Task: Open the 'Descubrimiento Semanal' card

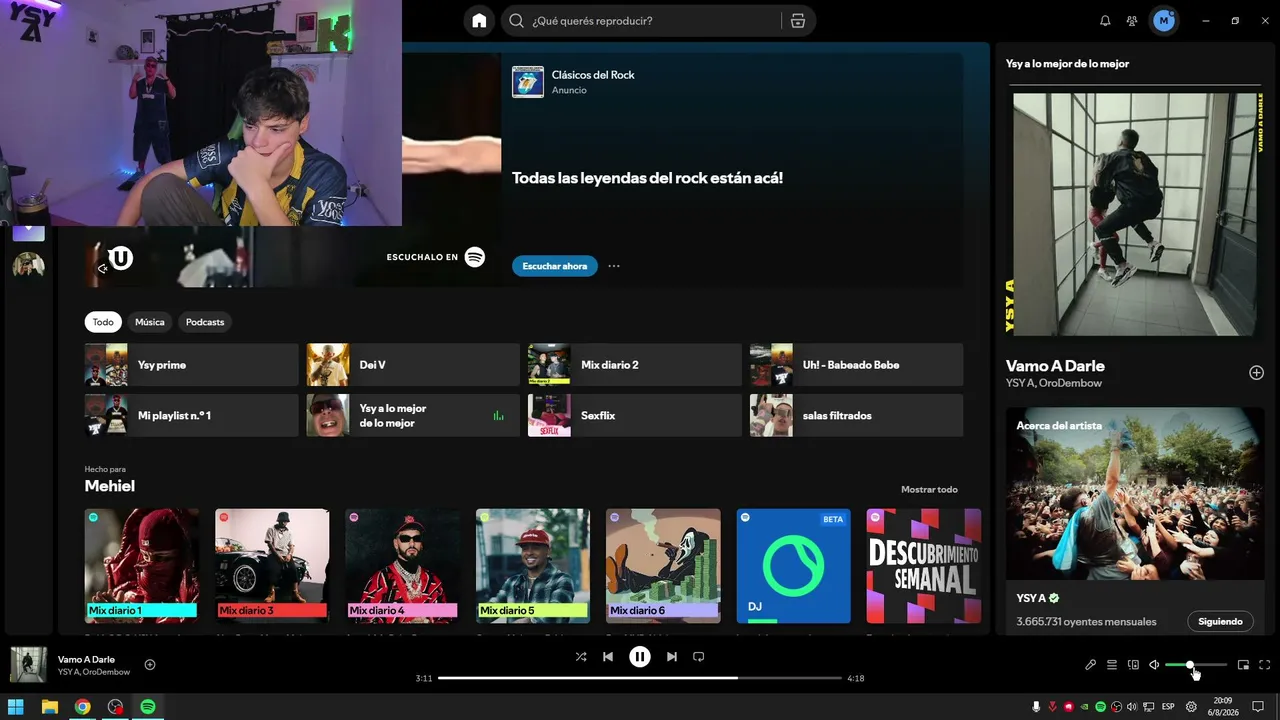Action: pyautogui.click(x=924, y=566)
